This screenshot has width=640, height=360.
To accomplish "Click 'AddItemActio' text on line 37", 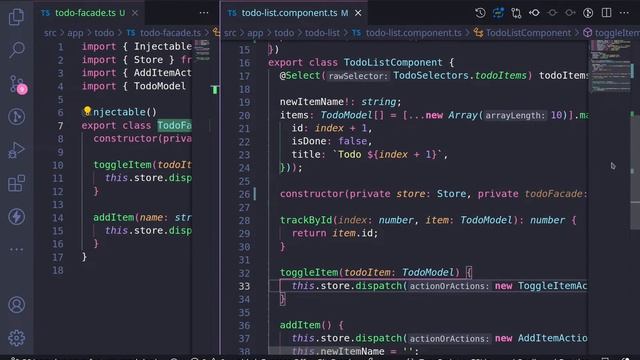I will [x=552, y=338].
